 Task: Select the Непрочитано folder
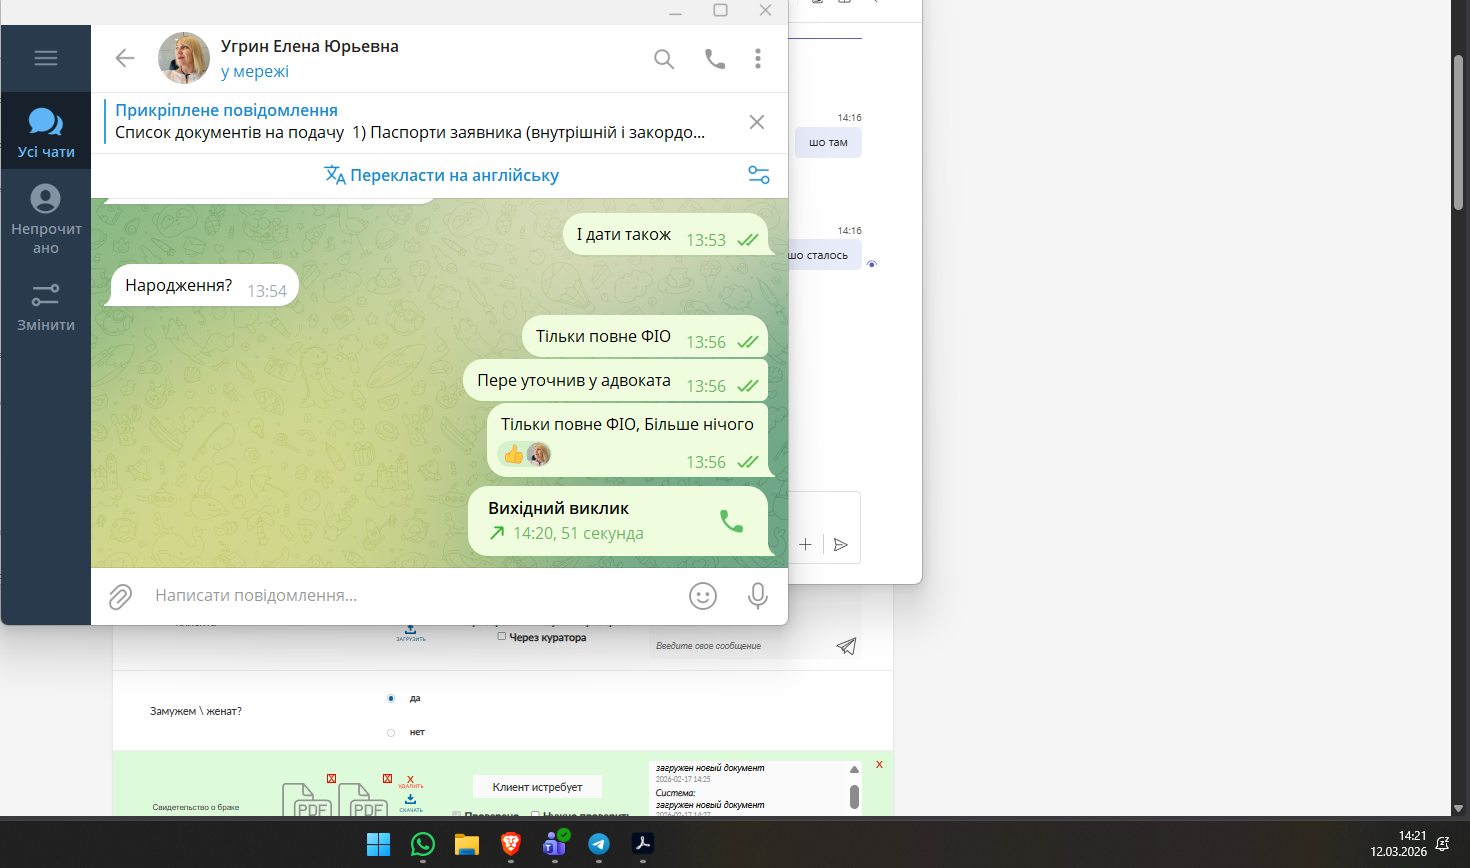click(46, 219)
